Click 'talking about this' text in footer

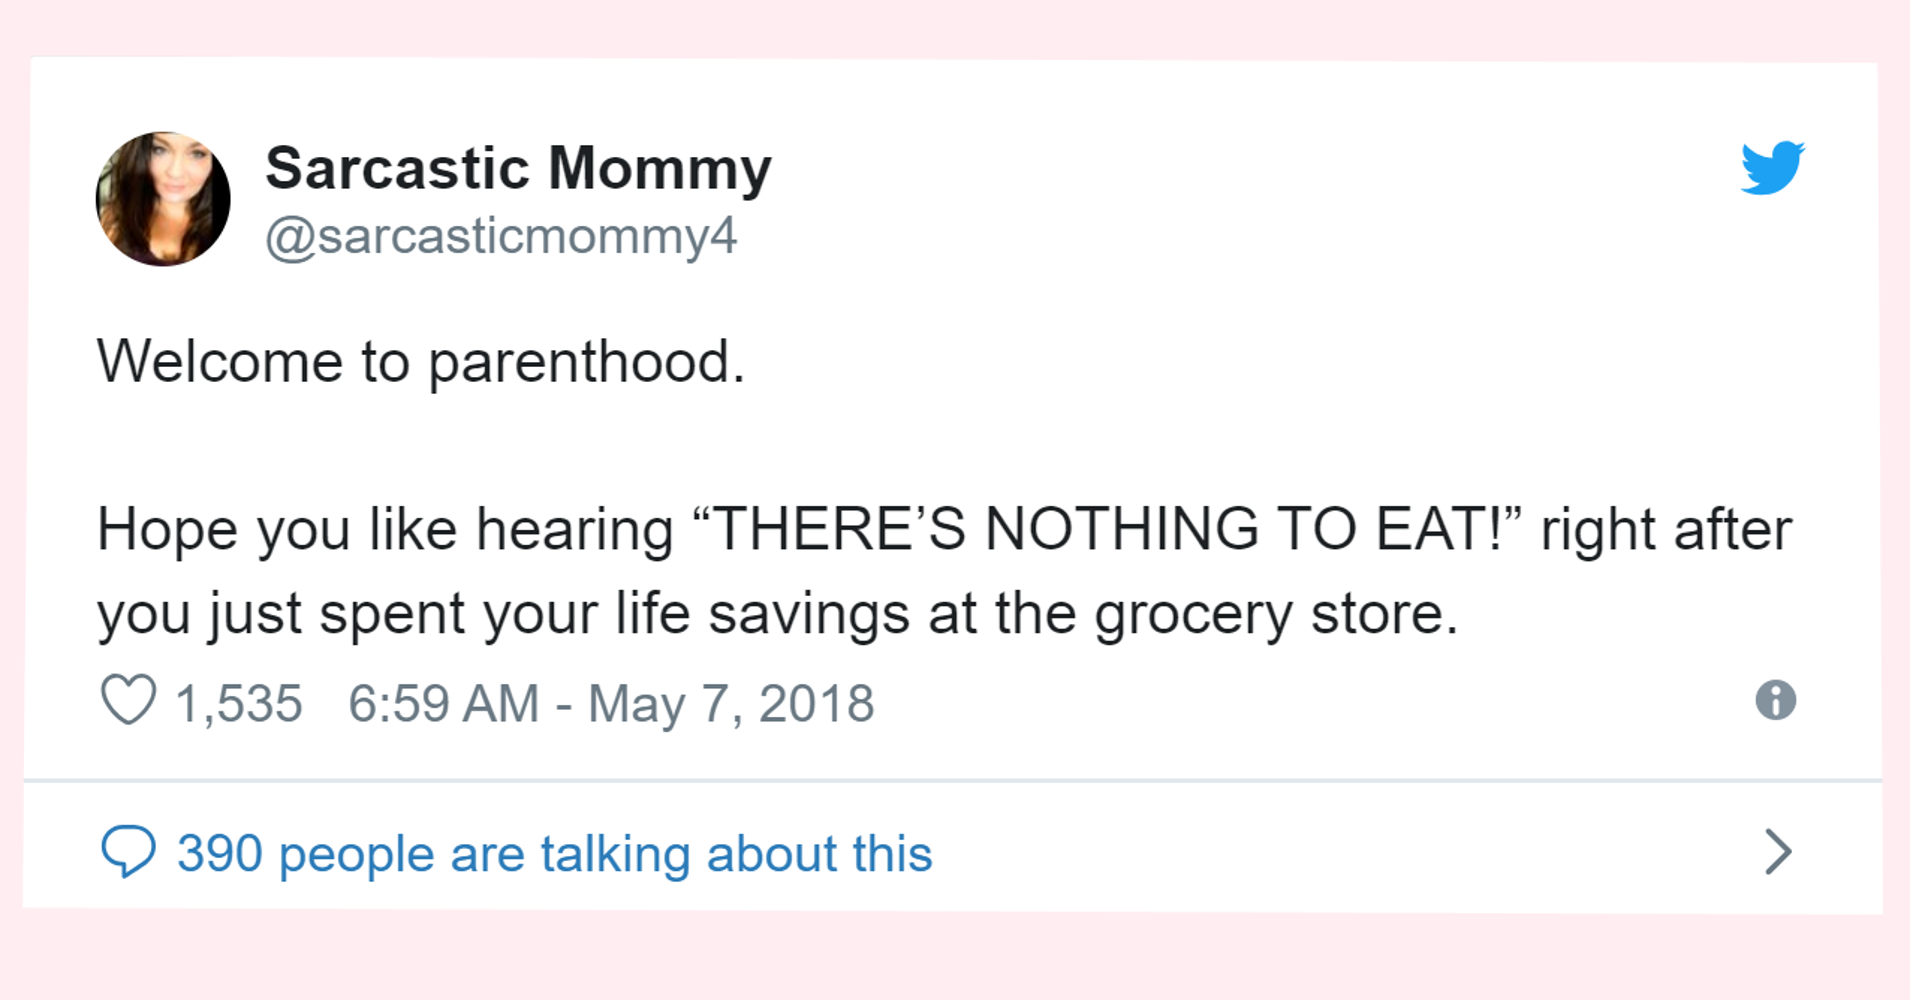736,854
